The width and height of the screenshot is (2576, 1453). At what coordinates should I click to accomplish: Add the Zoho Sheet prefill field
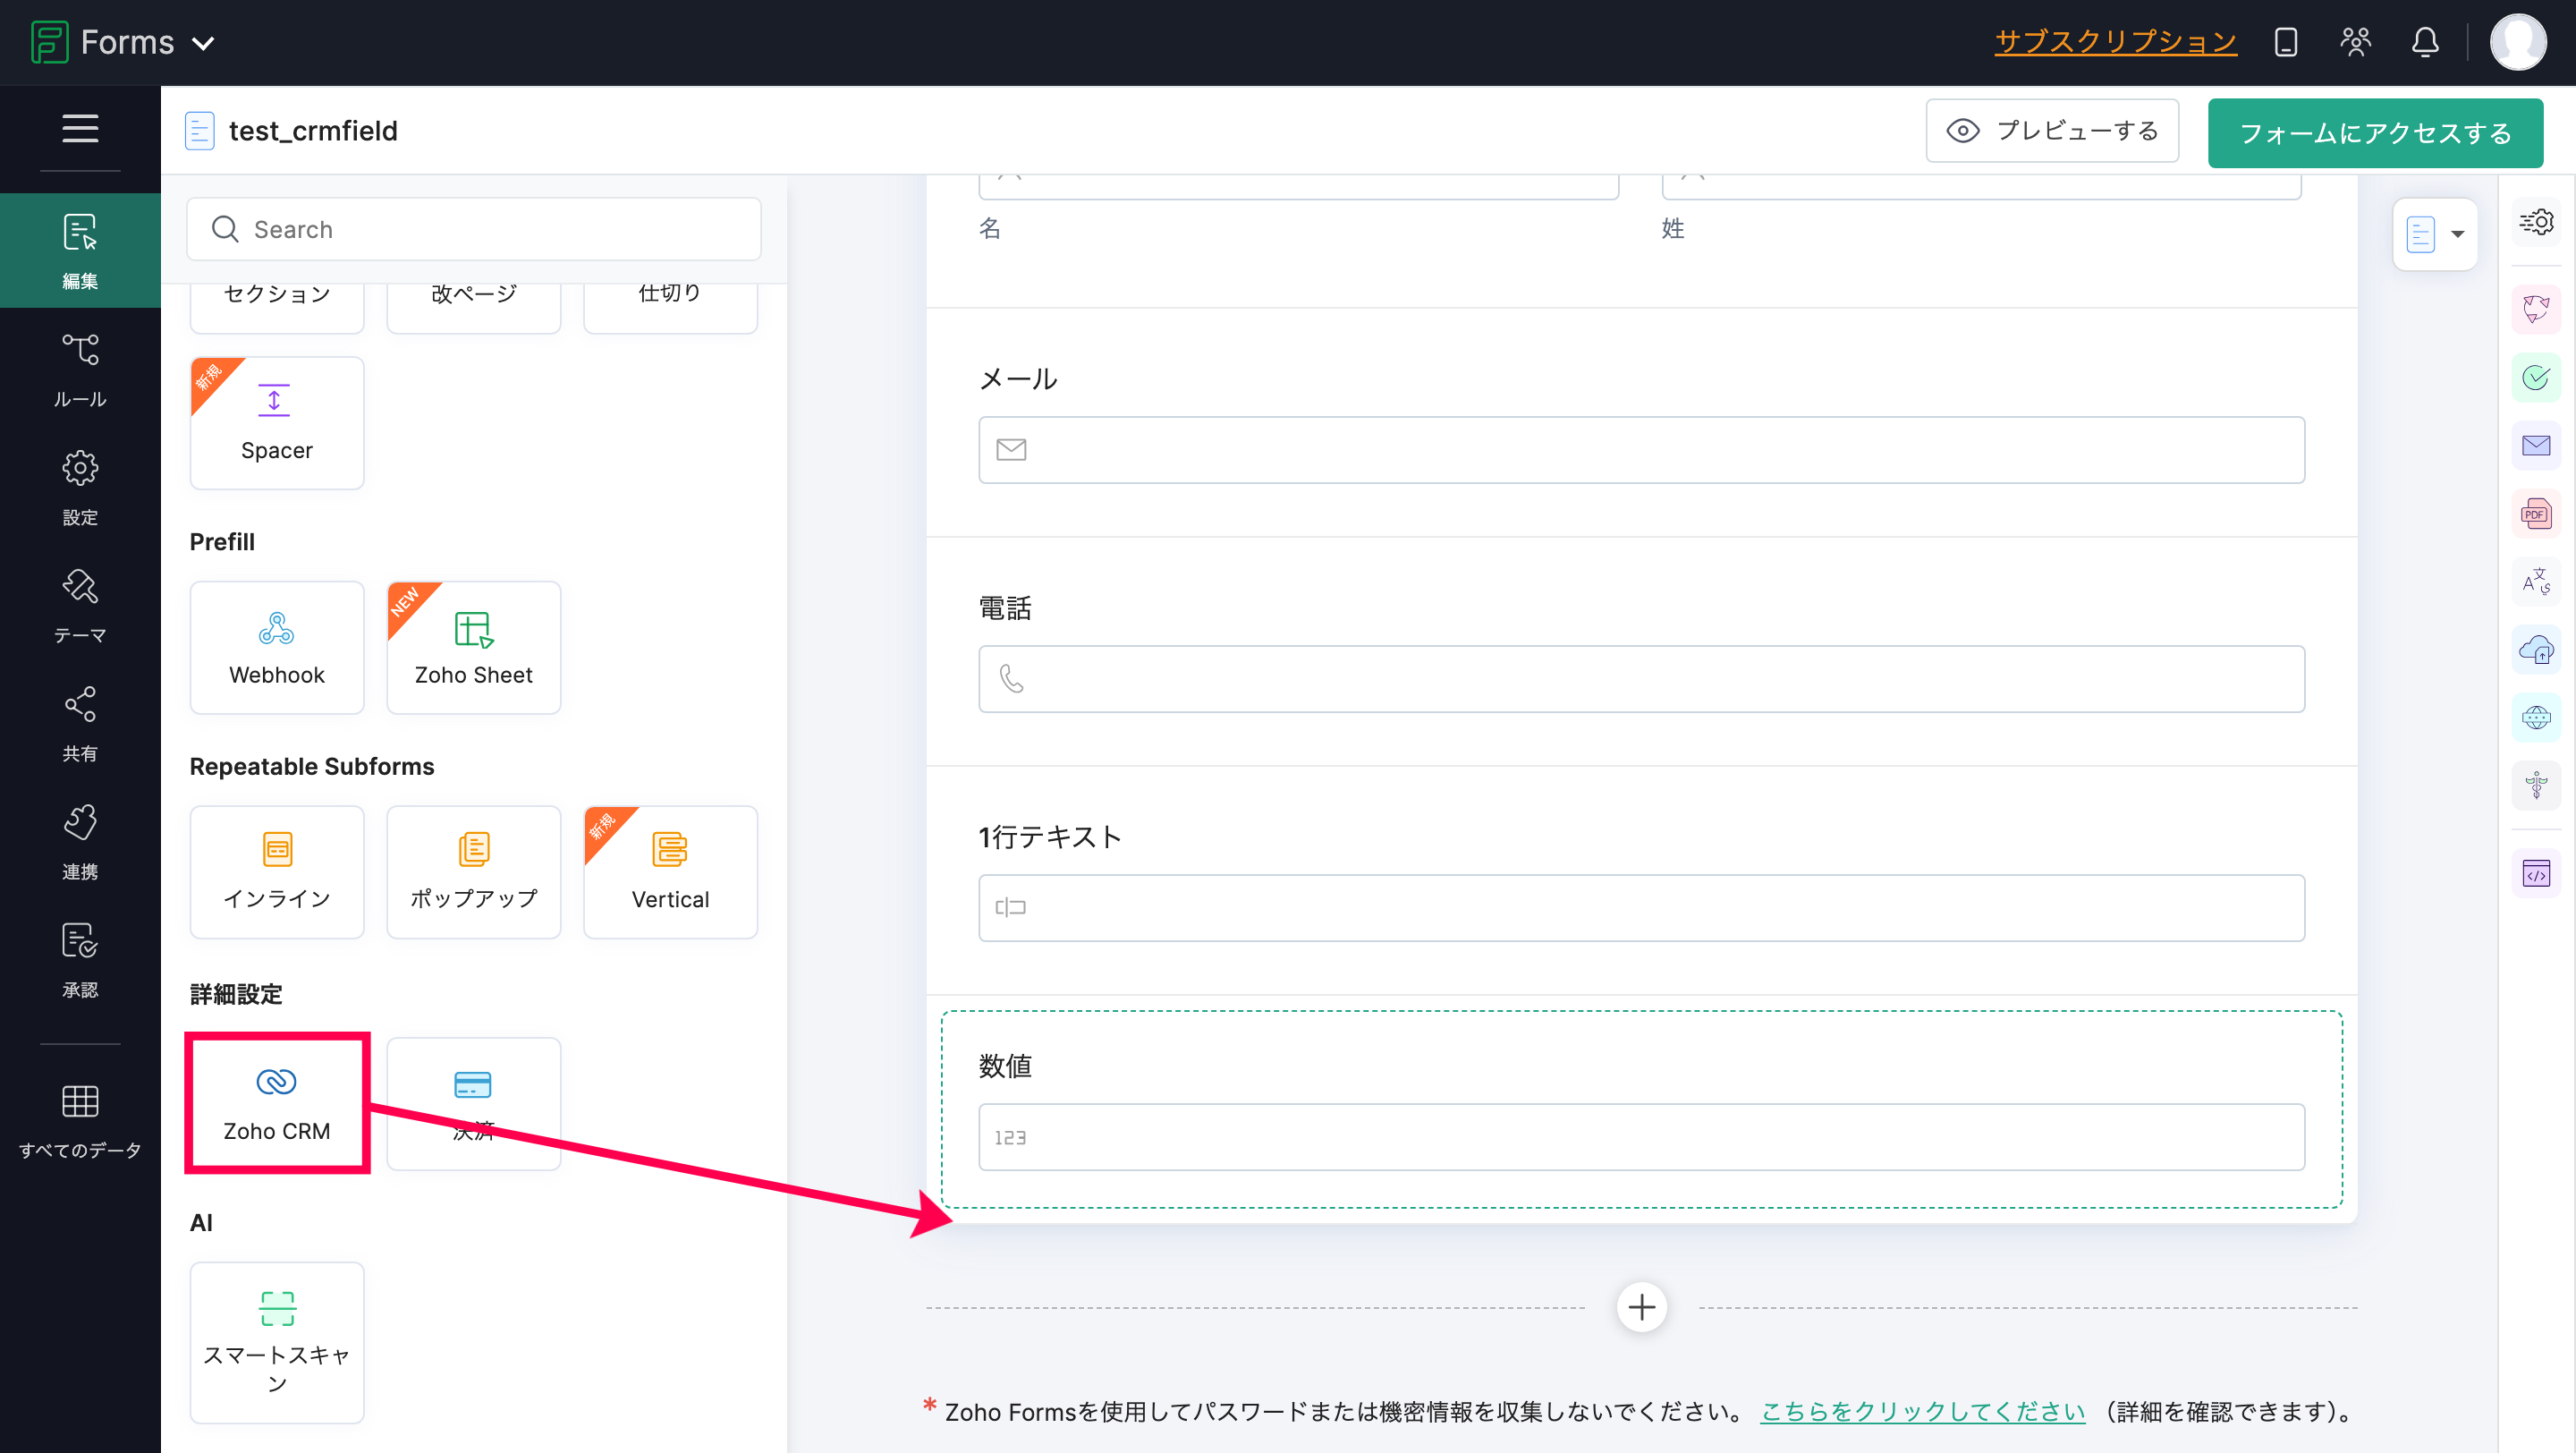point(473,647)
